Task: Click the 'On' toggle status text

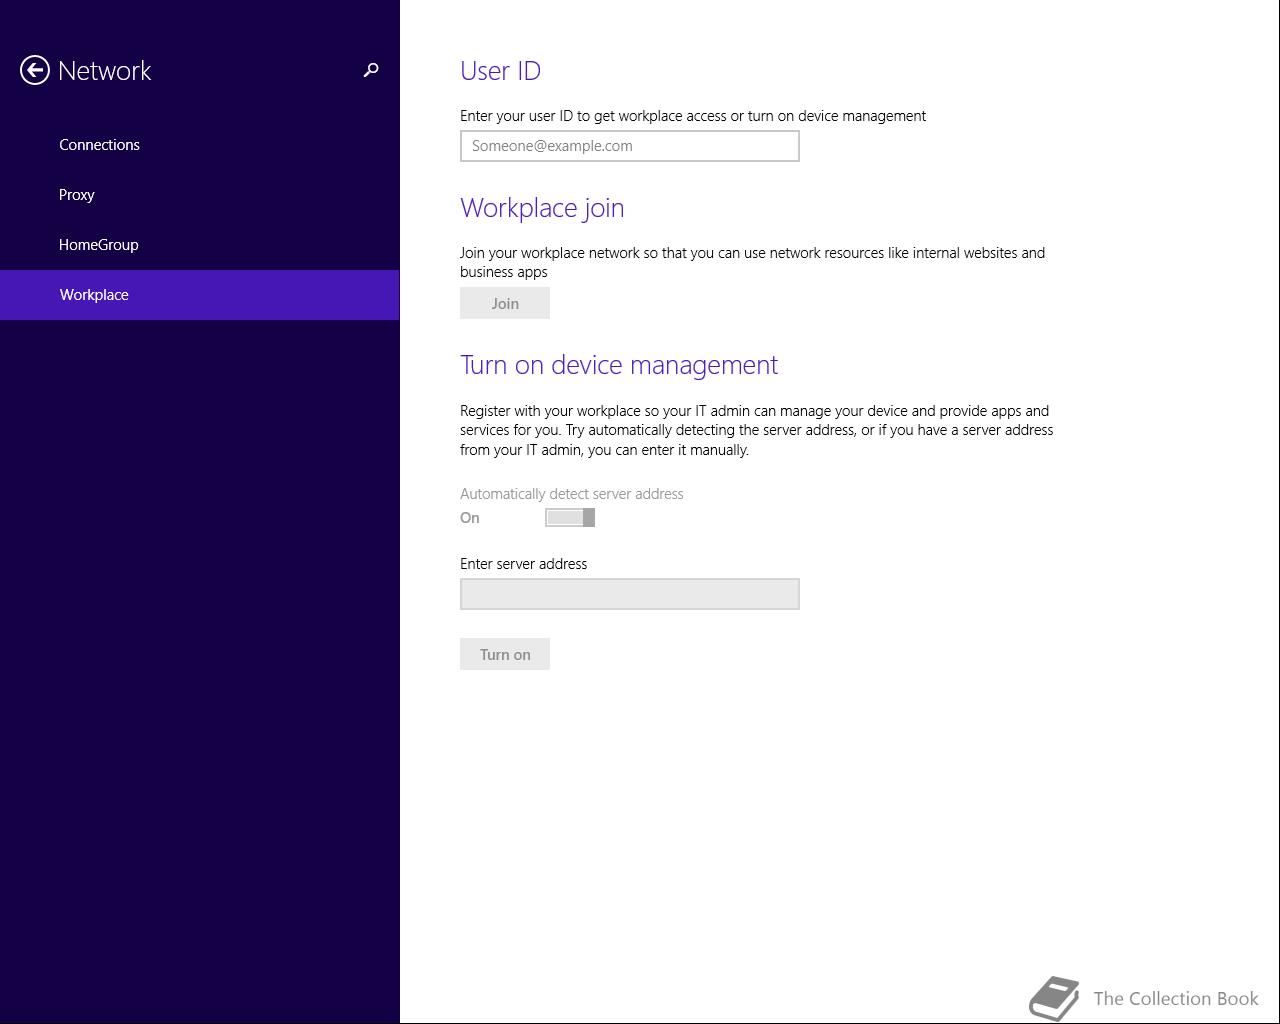Action: pos(470,518)
